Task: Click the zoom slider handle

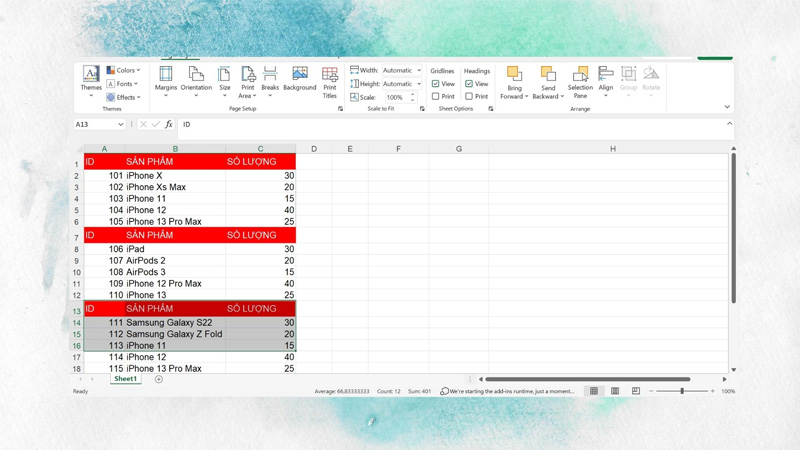Action: 682,391
